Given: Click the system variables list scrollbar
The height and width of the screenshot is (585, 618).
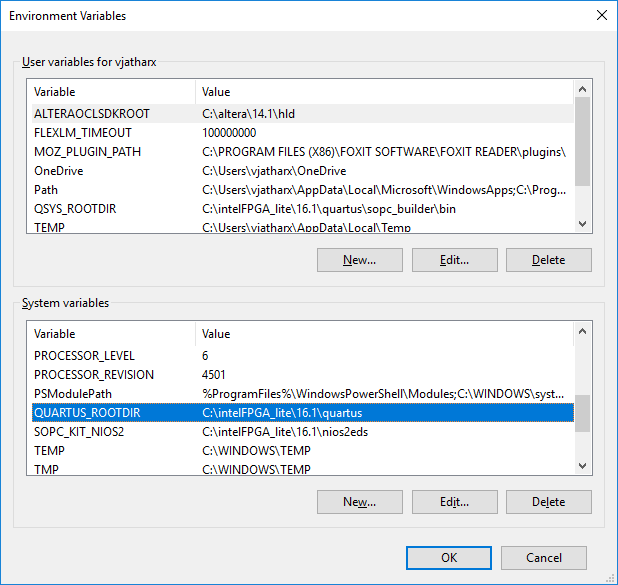Looking at the screenshot, I should point(582,412).
